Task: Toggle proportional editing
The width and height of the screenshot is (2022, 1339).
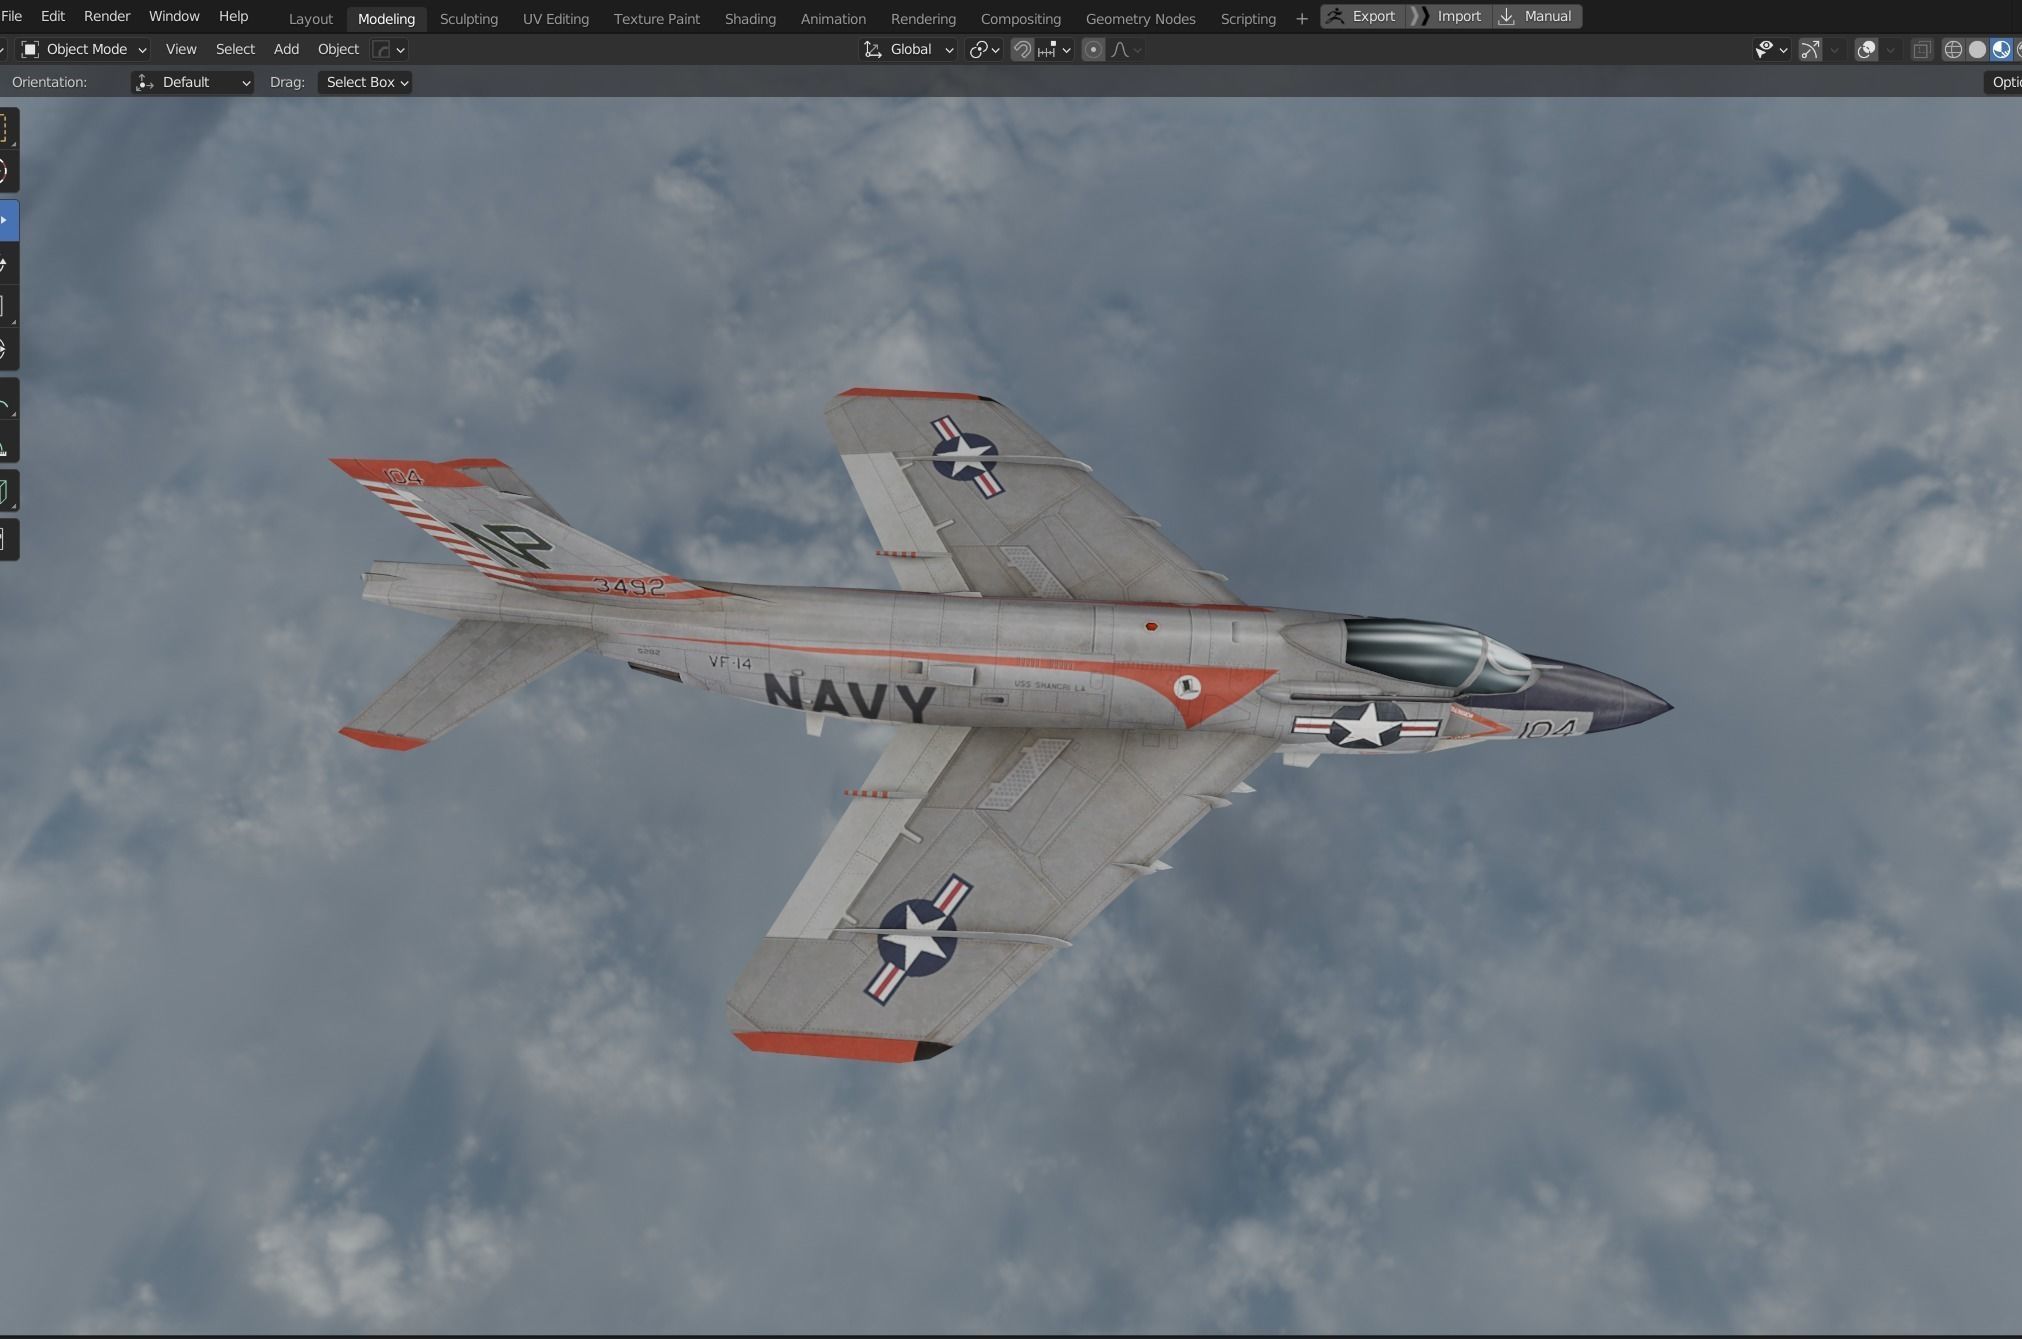Action: (1093, 49)
